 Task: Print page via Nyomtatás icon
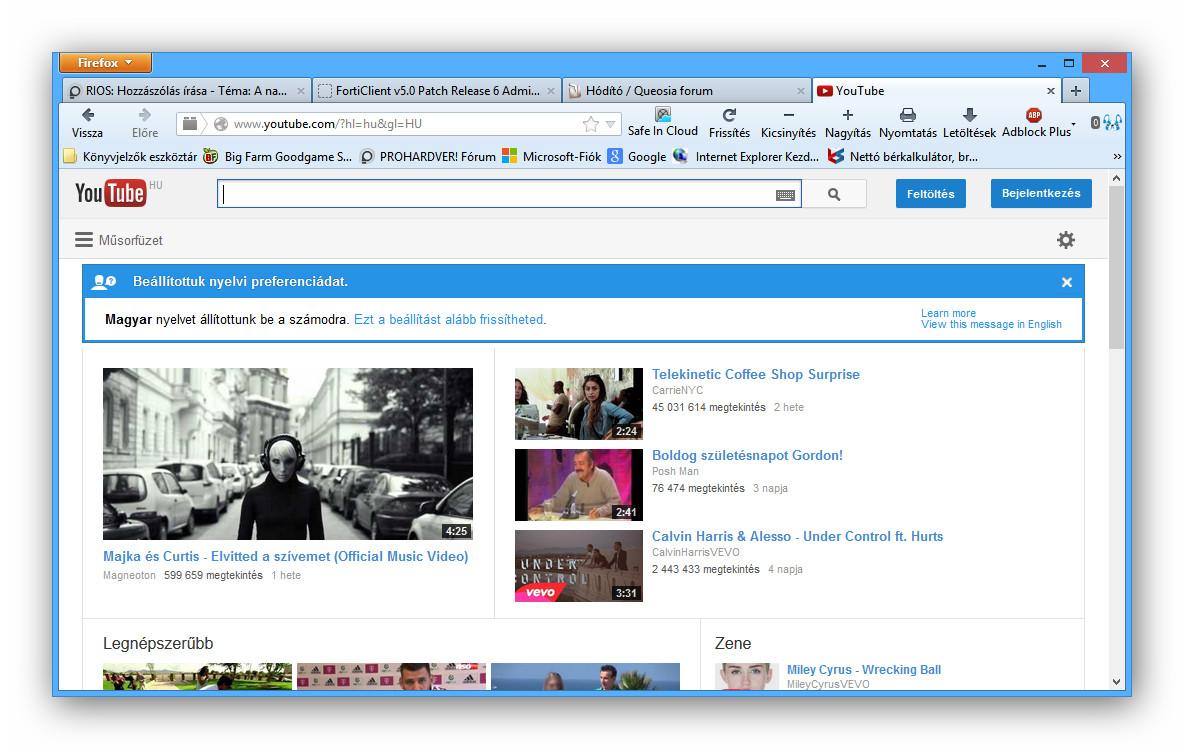pos(908,116)
